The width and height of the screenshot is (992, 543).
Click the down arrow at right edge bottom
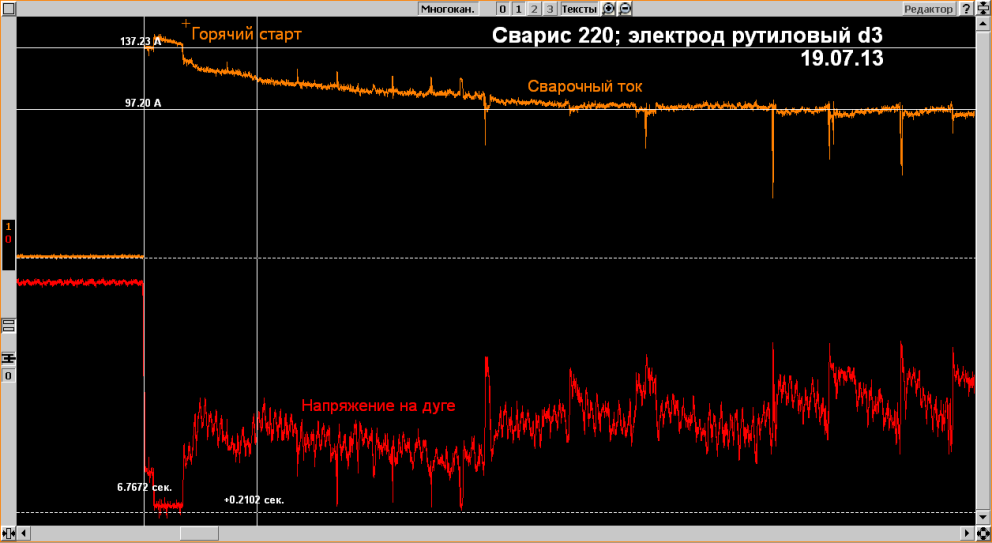click(983, 517)
